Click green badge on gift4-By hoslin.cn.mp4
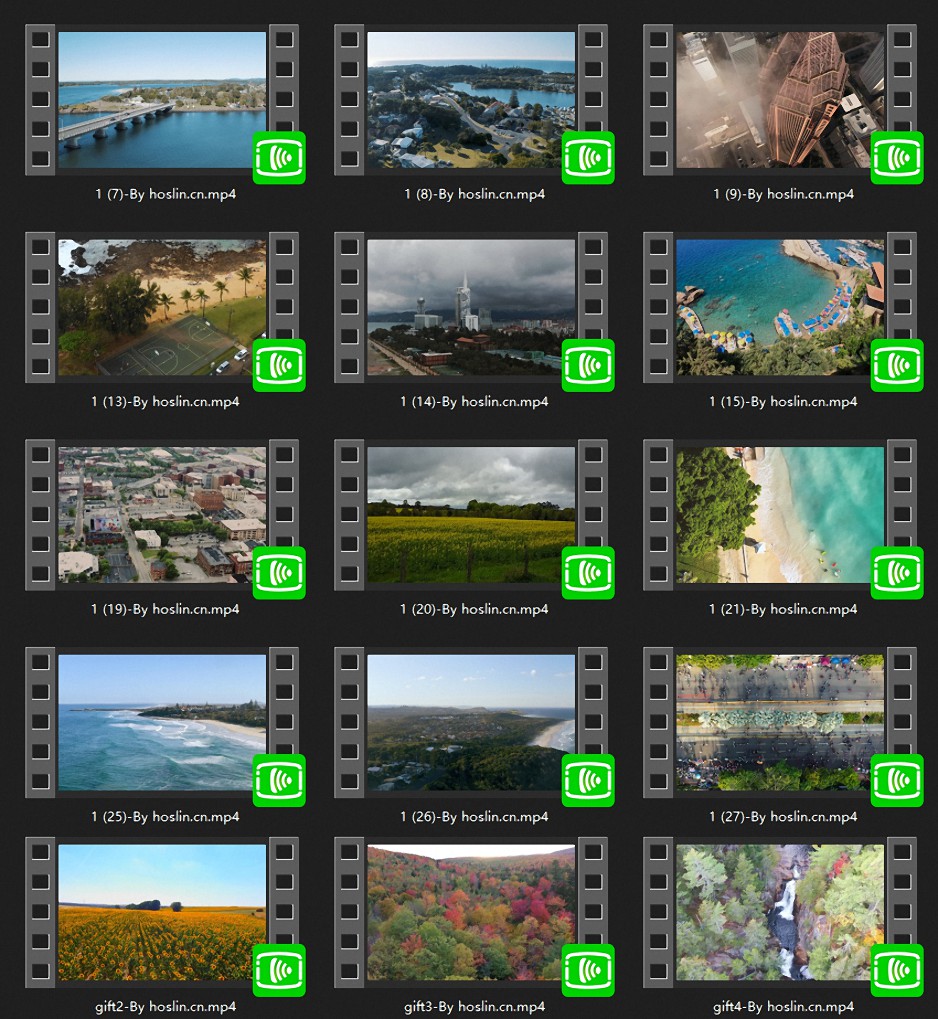The height and width of the screenshot is (1019, 938). [x=897, y=970]
